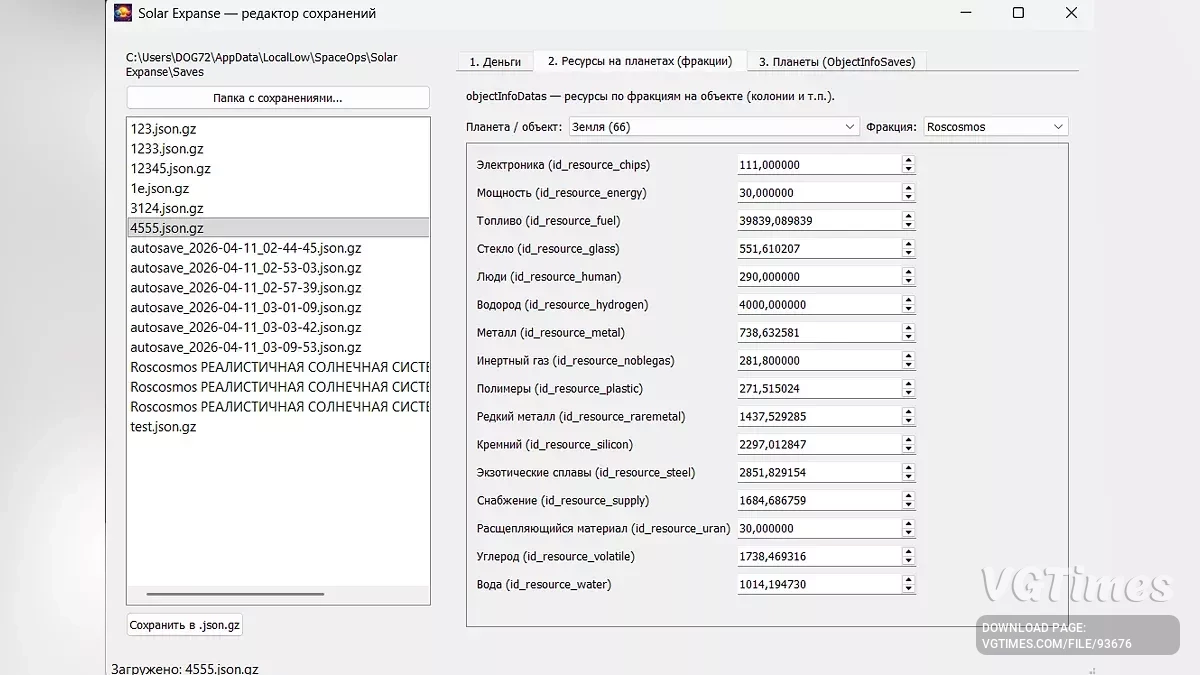The width and height of the screenshot is (1200, 675).
Task: Decrease the Silicon value using down arrow
Action: pyautogui.click(x=908, y=449)
